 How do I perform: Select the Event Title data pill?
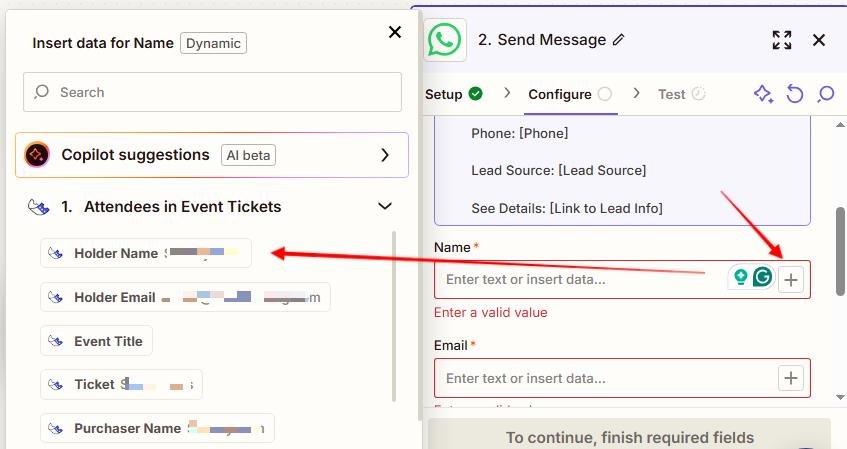(x=97, y=341)
